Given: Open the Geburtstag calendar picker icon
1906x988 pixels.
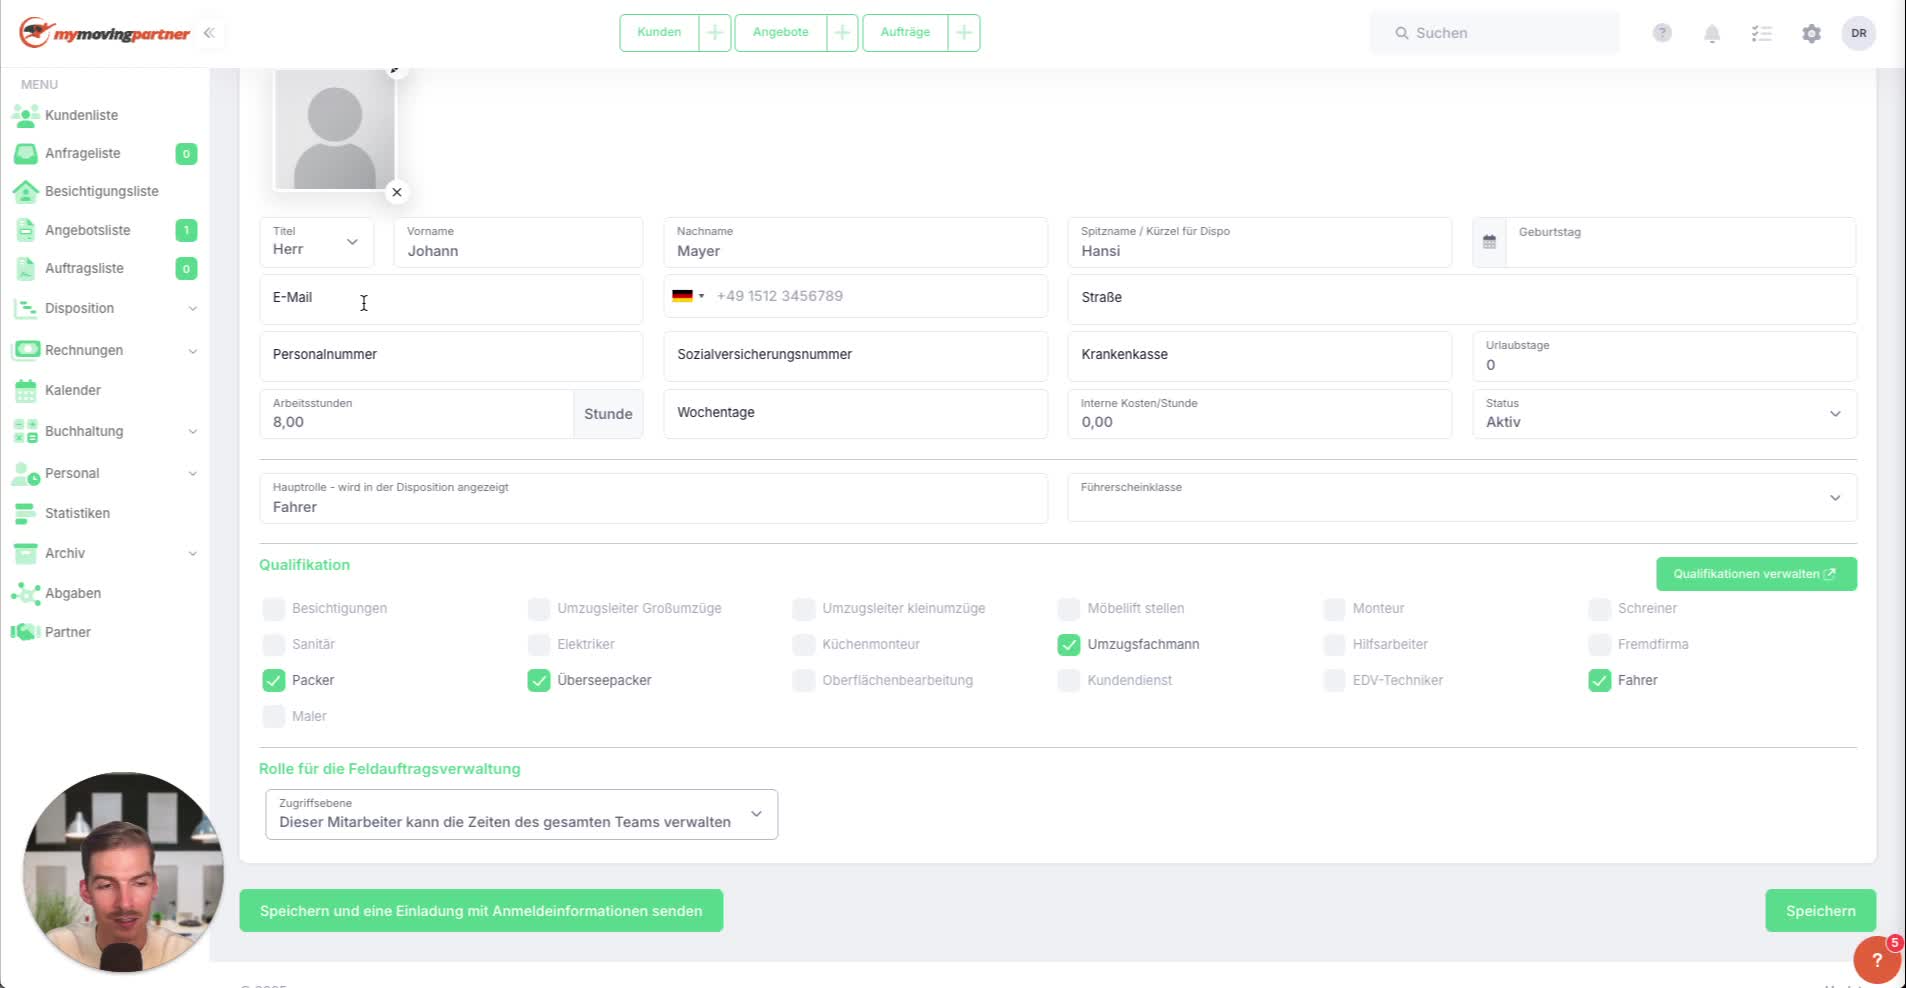Looking at the screenshot, I should (1489, 242).
